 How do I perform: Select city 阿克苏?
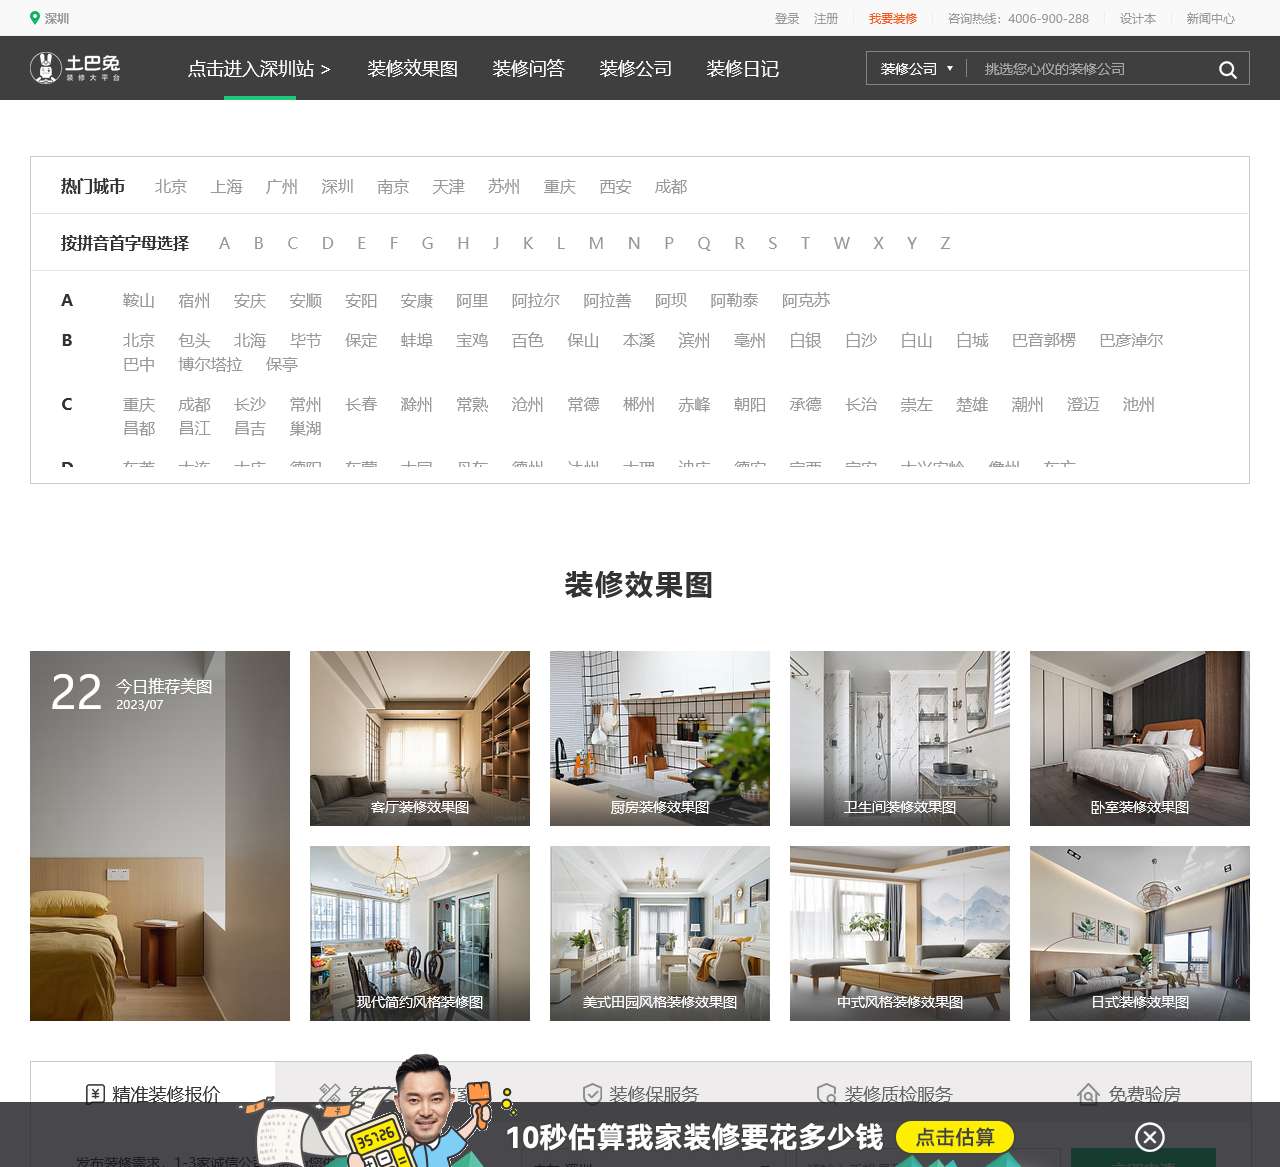[x=806, y=300]
